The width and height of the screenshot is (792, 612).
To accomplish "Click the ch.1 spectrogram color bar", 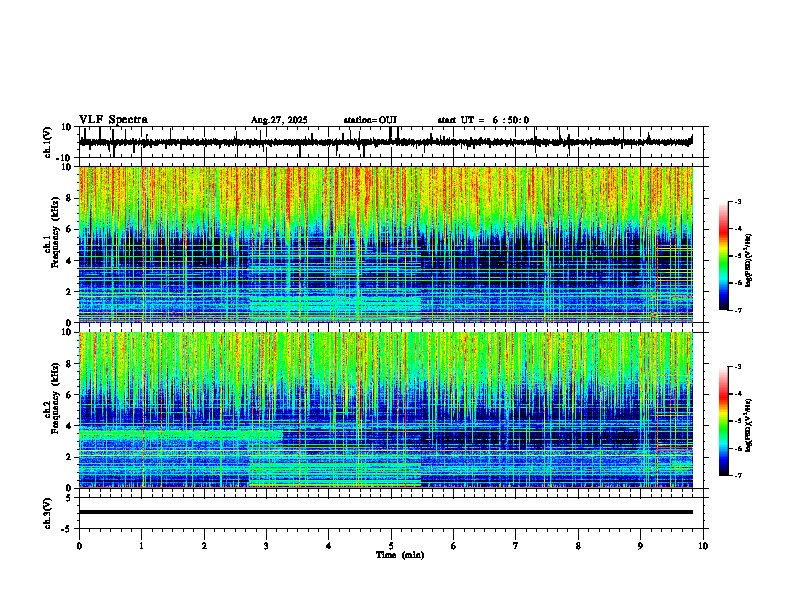I will pos(724,256).
